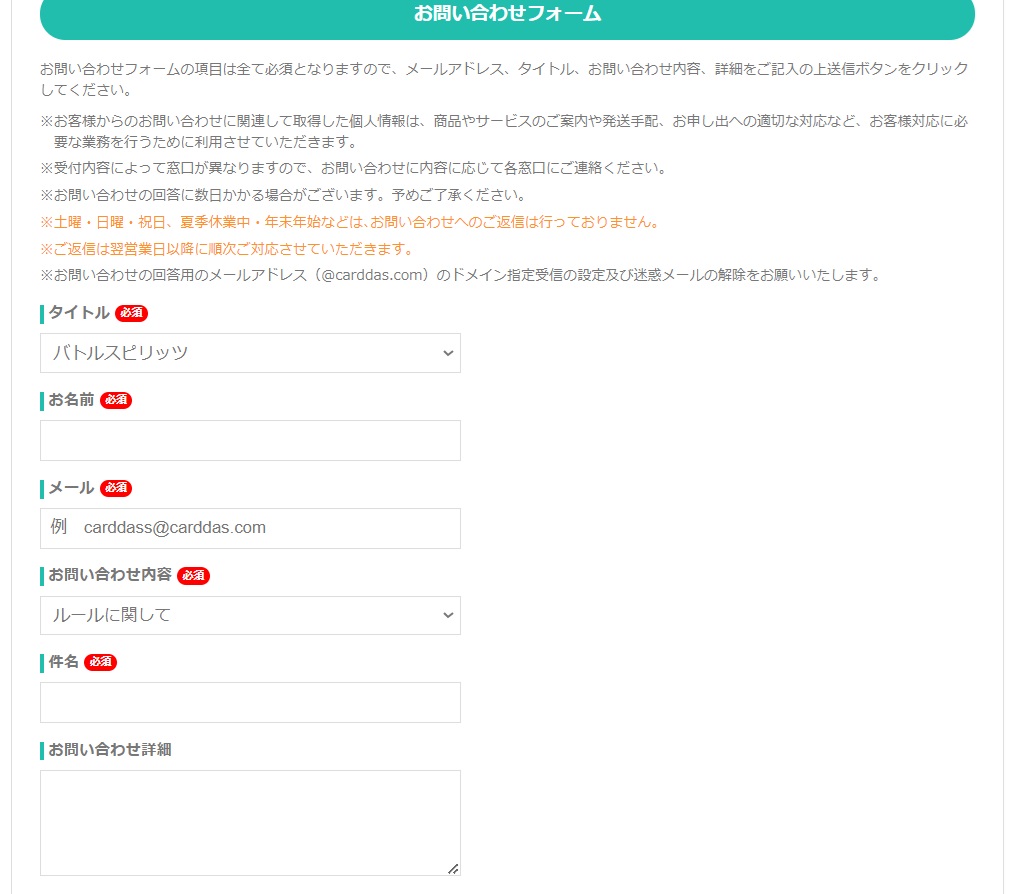The height and width of the screenshot is (894, 1011).
Task: Click the orange notice about 翌営業日以降
Action: 227,248
